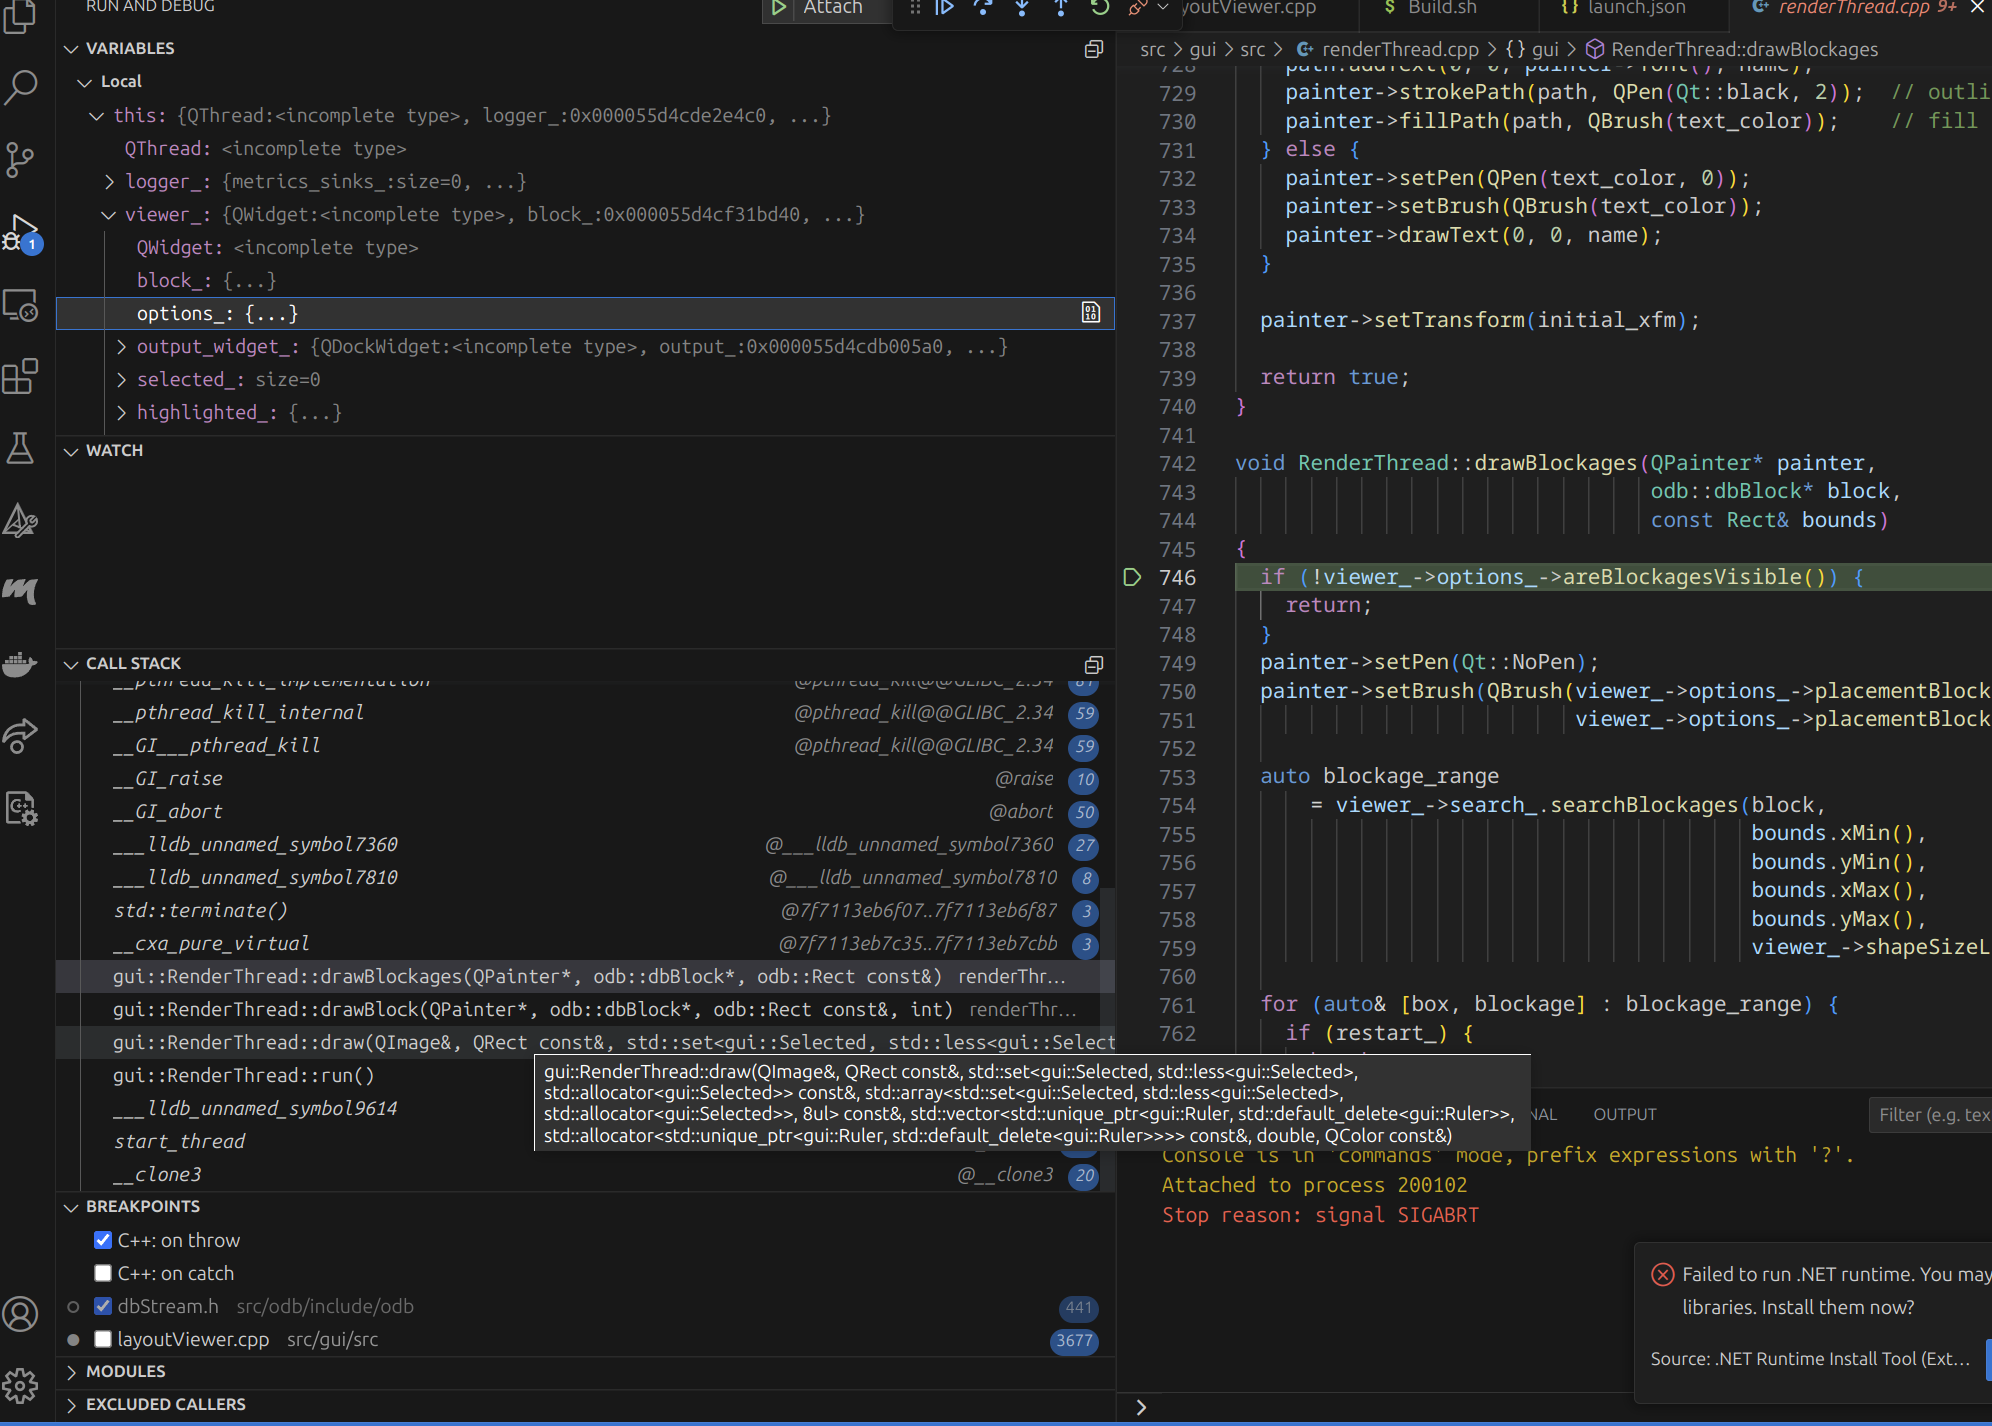Click Step Over in the debug toolbar
The width and height of the screenshot is (1992, 1426).
[983, 8]
